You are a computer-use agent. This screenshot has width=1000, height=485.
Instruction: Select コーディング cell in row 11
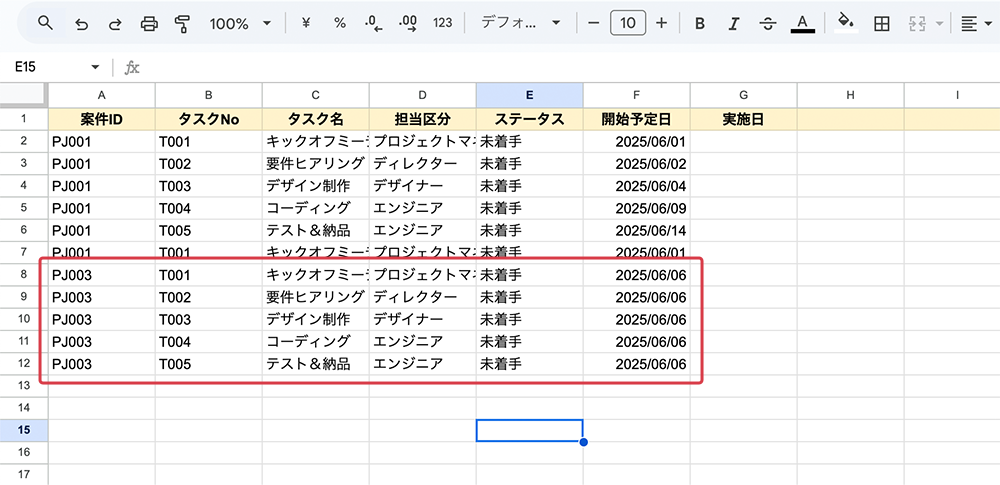pyautogui.click(x=316, y=341)
